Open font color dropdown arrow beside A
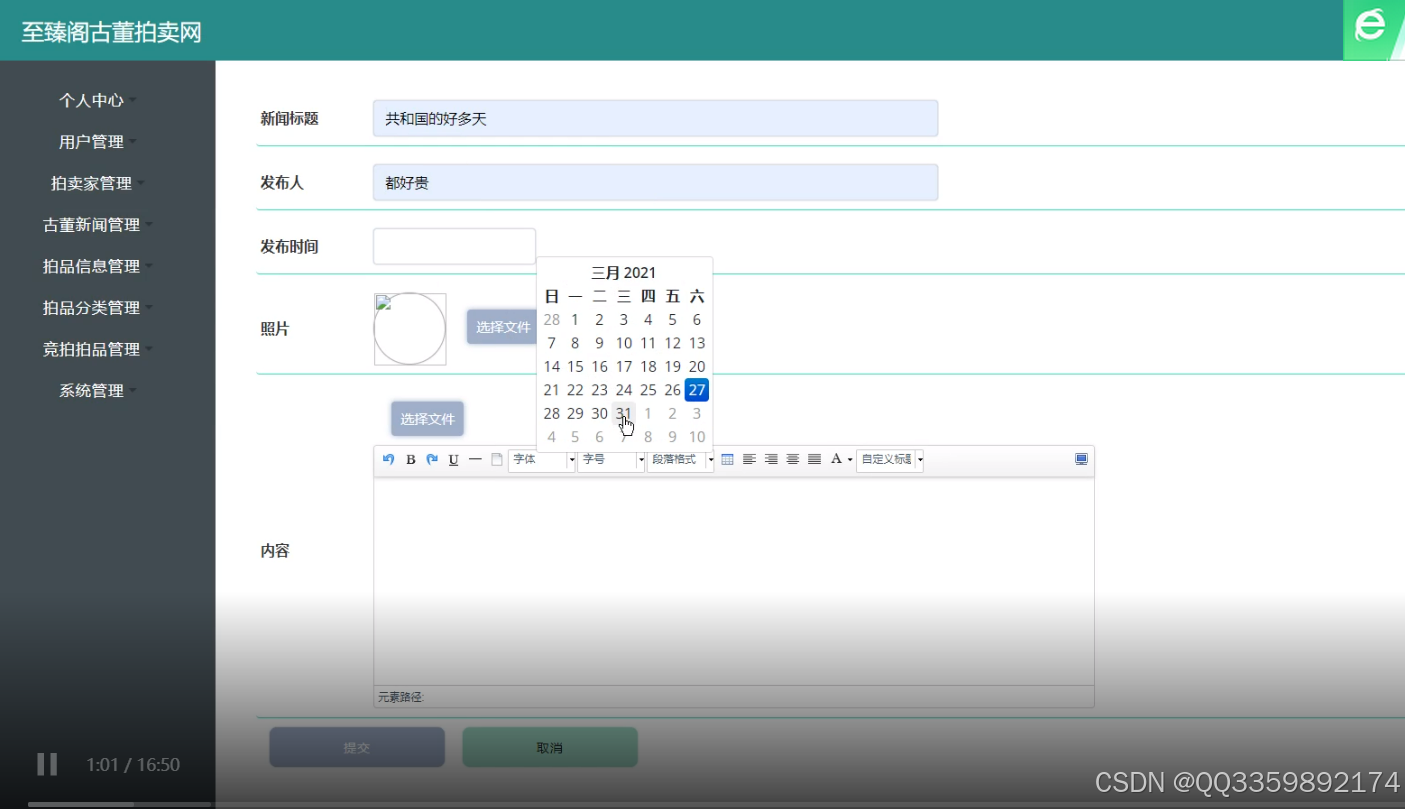The height and width of the screenshot is (809, 1405). point(850,460)
